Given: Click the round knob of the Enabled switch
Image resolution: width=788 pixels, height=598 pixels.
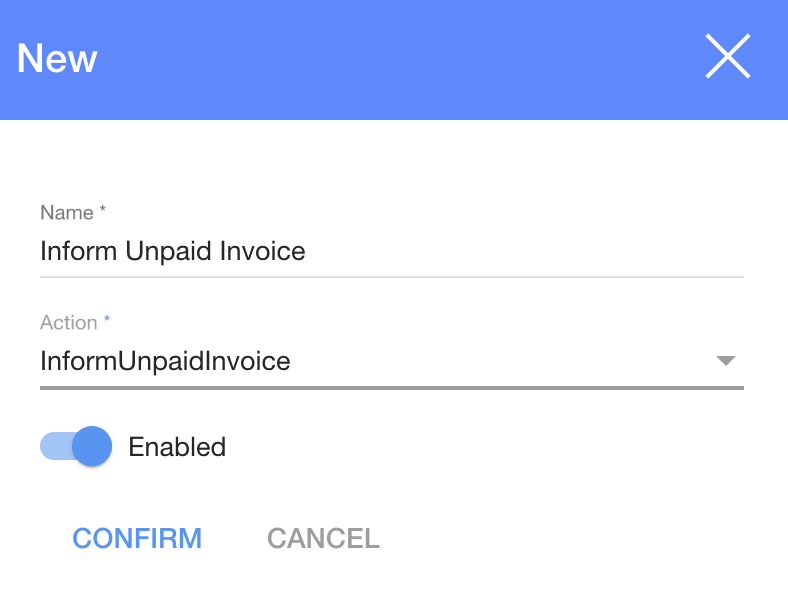Looking at the screenshot, I should coord(92,446).
